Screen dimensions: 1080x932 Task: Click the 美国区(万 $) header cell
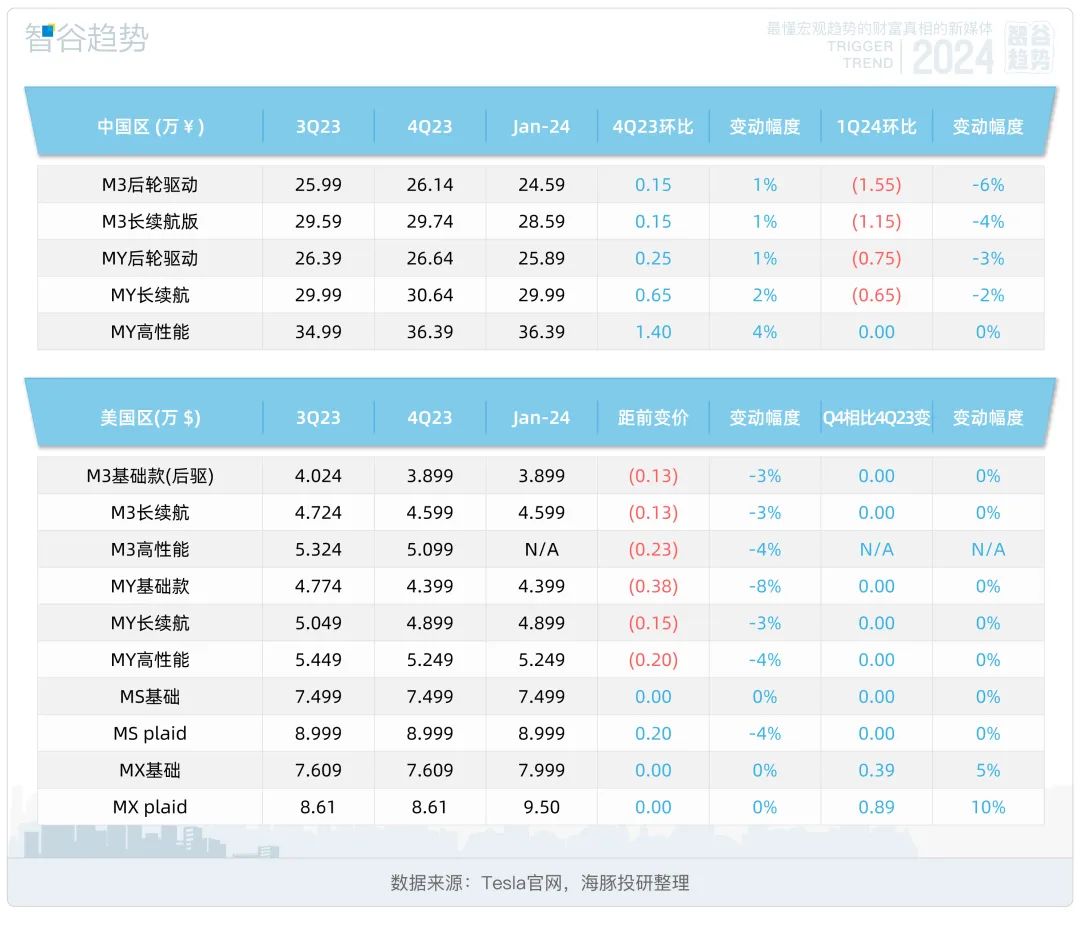click(x=150, y=417)
